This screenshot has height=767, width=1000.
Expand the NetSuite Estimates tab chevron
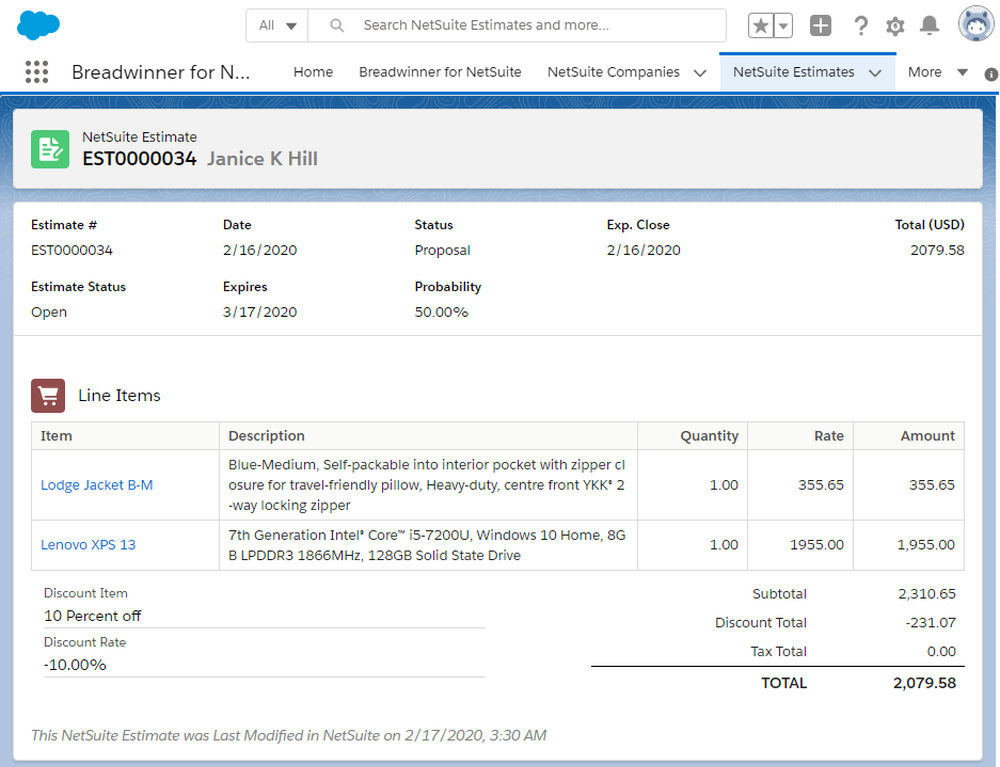pos(875,73)
